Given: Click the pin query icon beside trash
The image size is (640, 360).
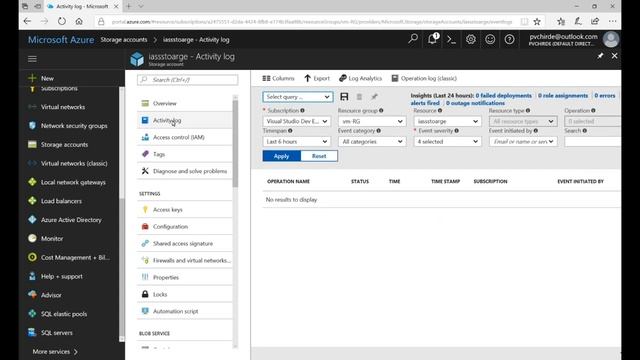Looking at the screenshot, I should 374,97.
